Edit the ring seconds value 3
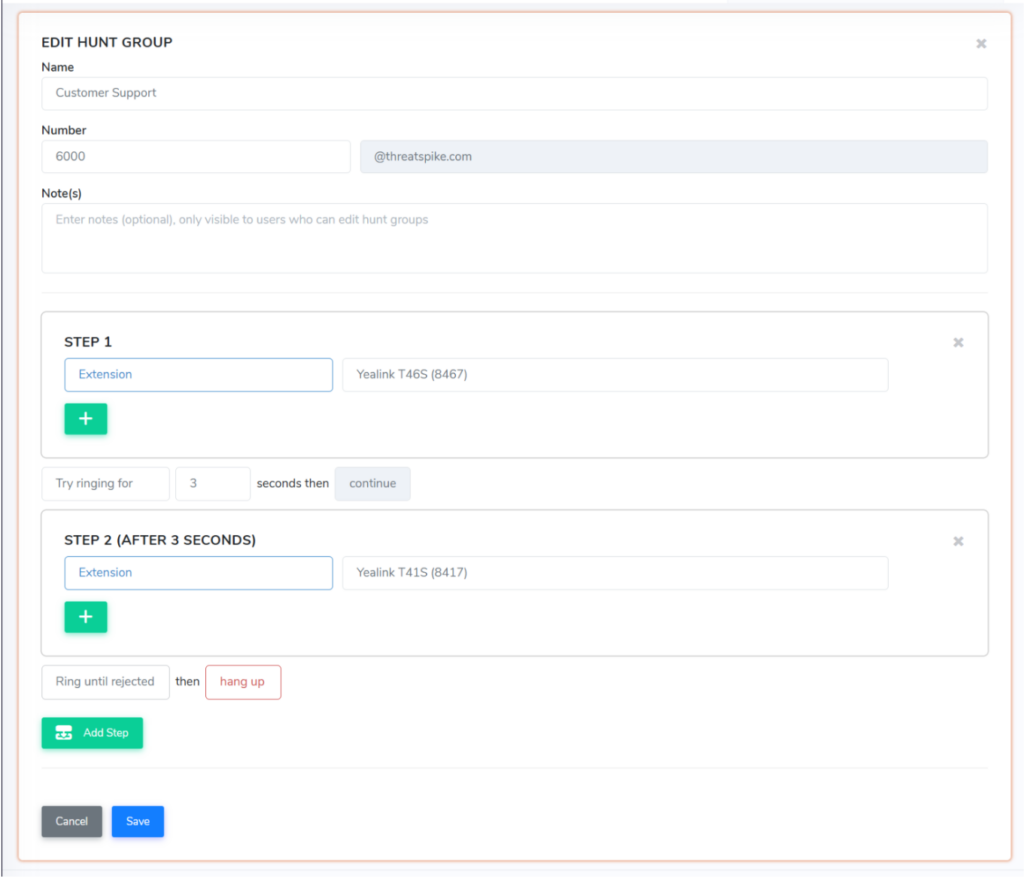The width and height of the screenshot is (1024, 877). (213, 484)
